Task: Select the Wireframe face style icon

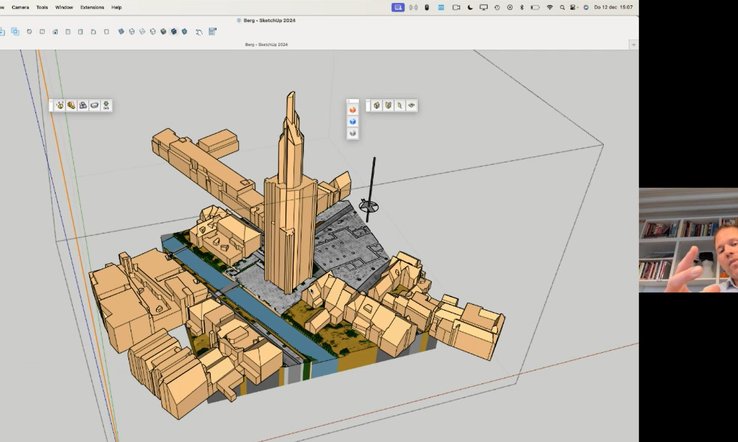Action: tap(142, 31)
